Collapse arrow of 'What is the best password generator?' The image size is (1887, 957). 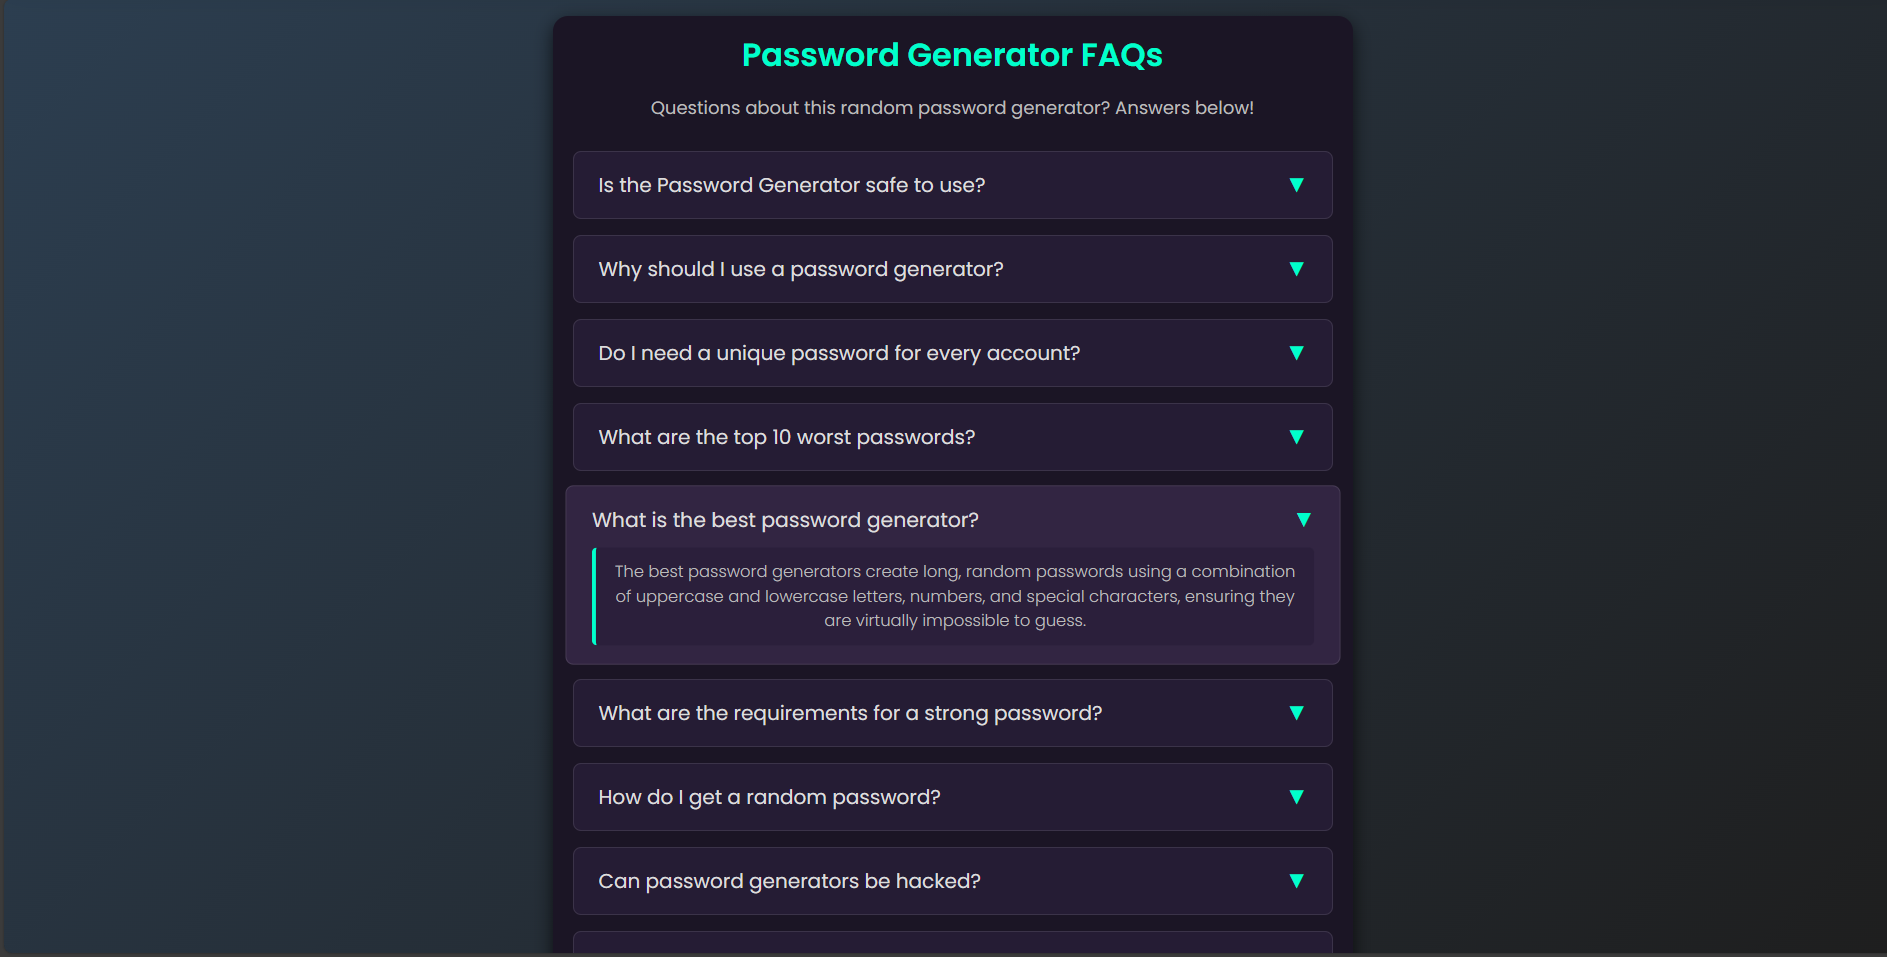(x=1303, y=520)
